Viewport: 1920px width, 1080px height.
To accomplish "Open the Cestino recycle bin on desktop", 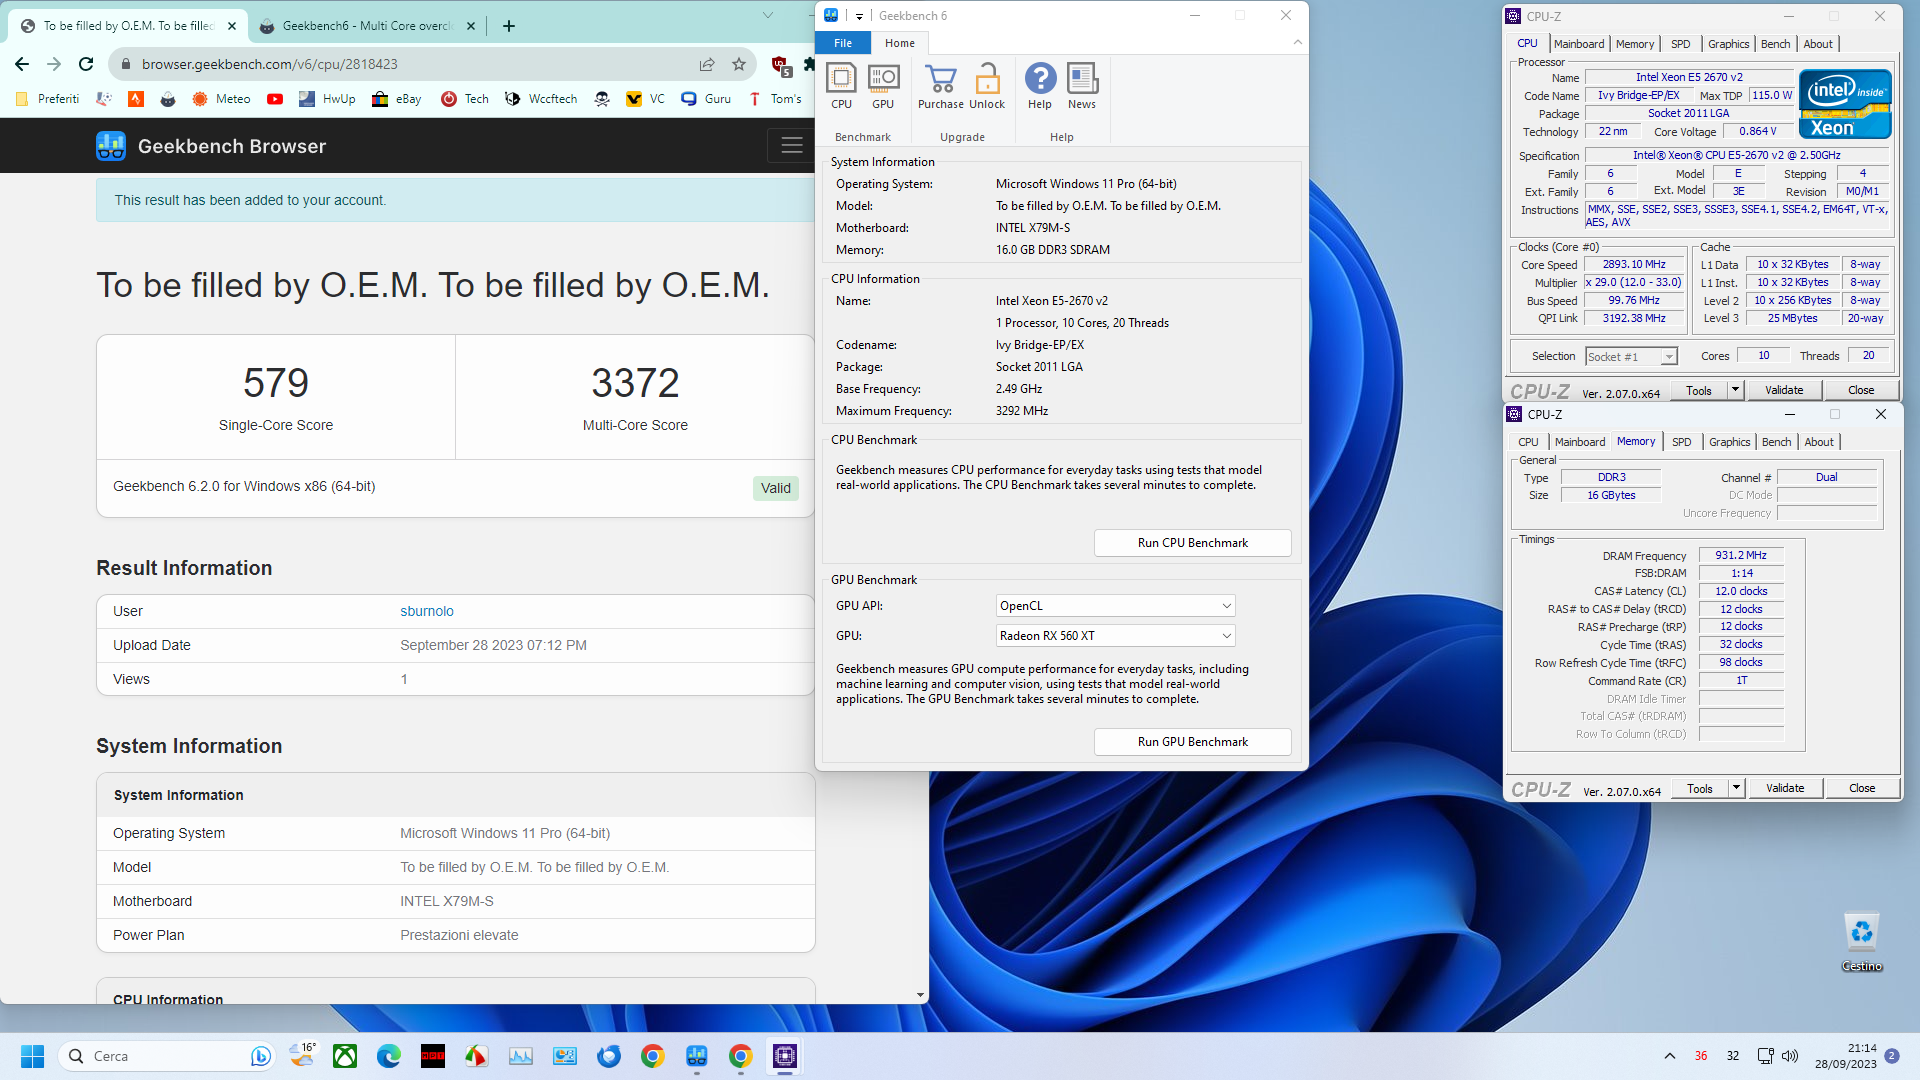I will click(x=1861, y=942).
